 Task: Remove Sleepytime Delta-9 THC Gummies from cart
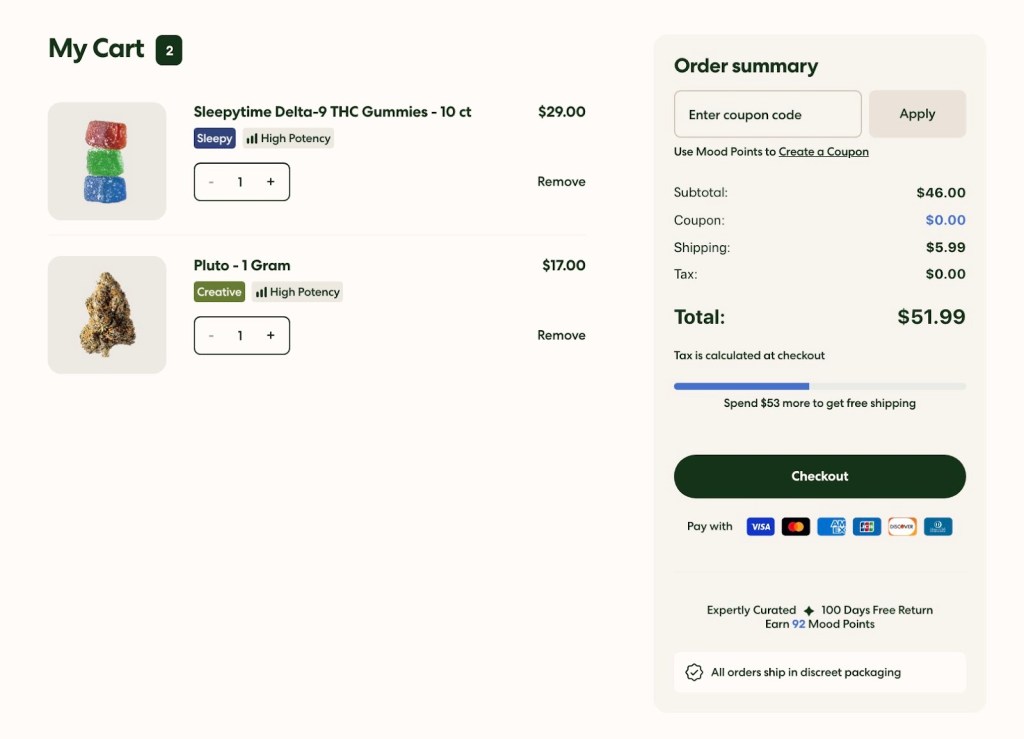[561, 181]
